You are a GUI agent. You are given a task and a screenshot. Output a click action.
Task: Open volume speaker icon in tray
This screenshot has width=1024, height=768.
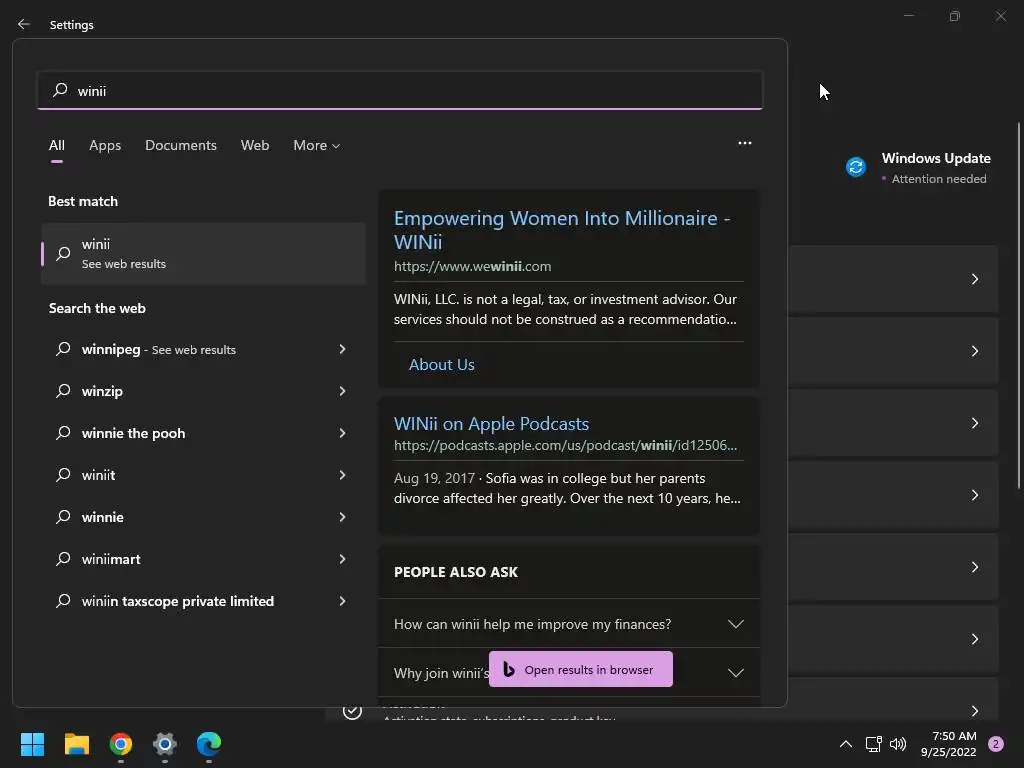click(898, 744)
